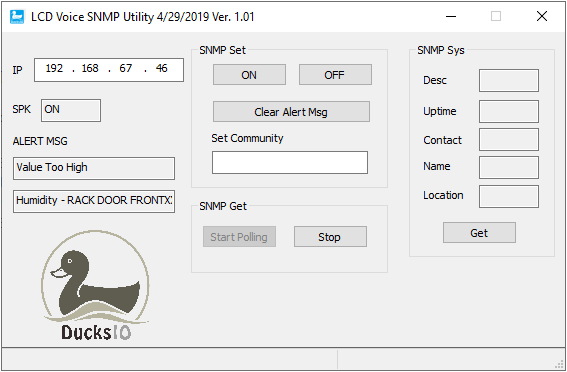Click the Desc field in SNMP Sys

tap(509, 80)
